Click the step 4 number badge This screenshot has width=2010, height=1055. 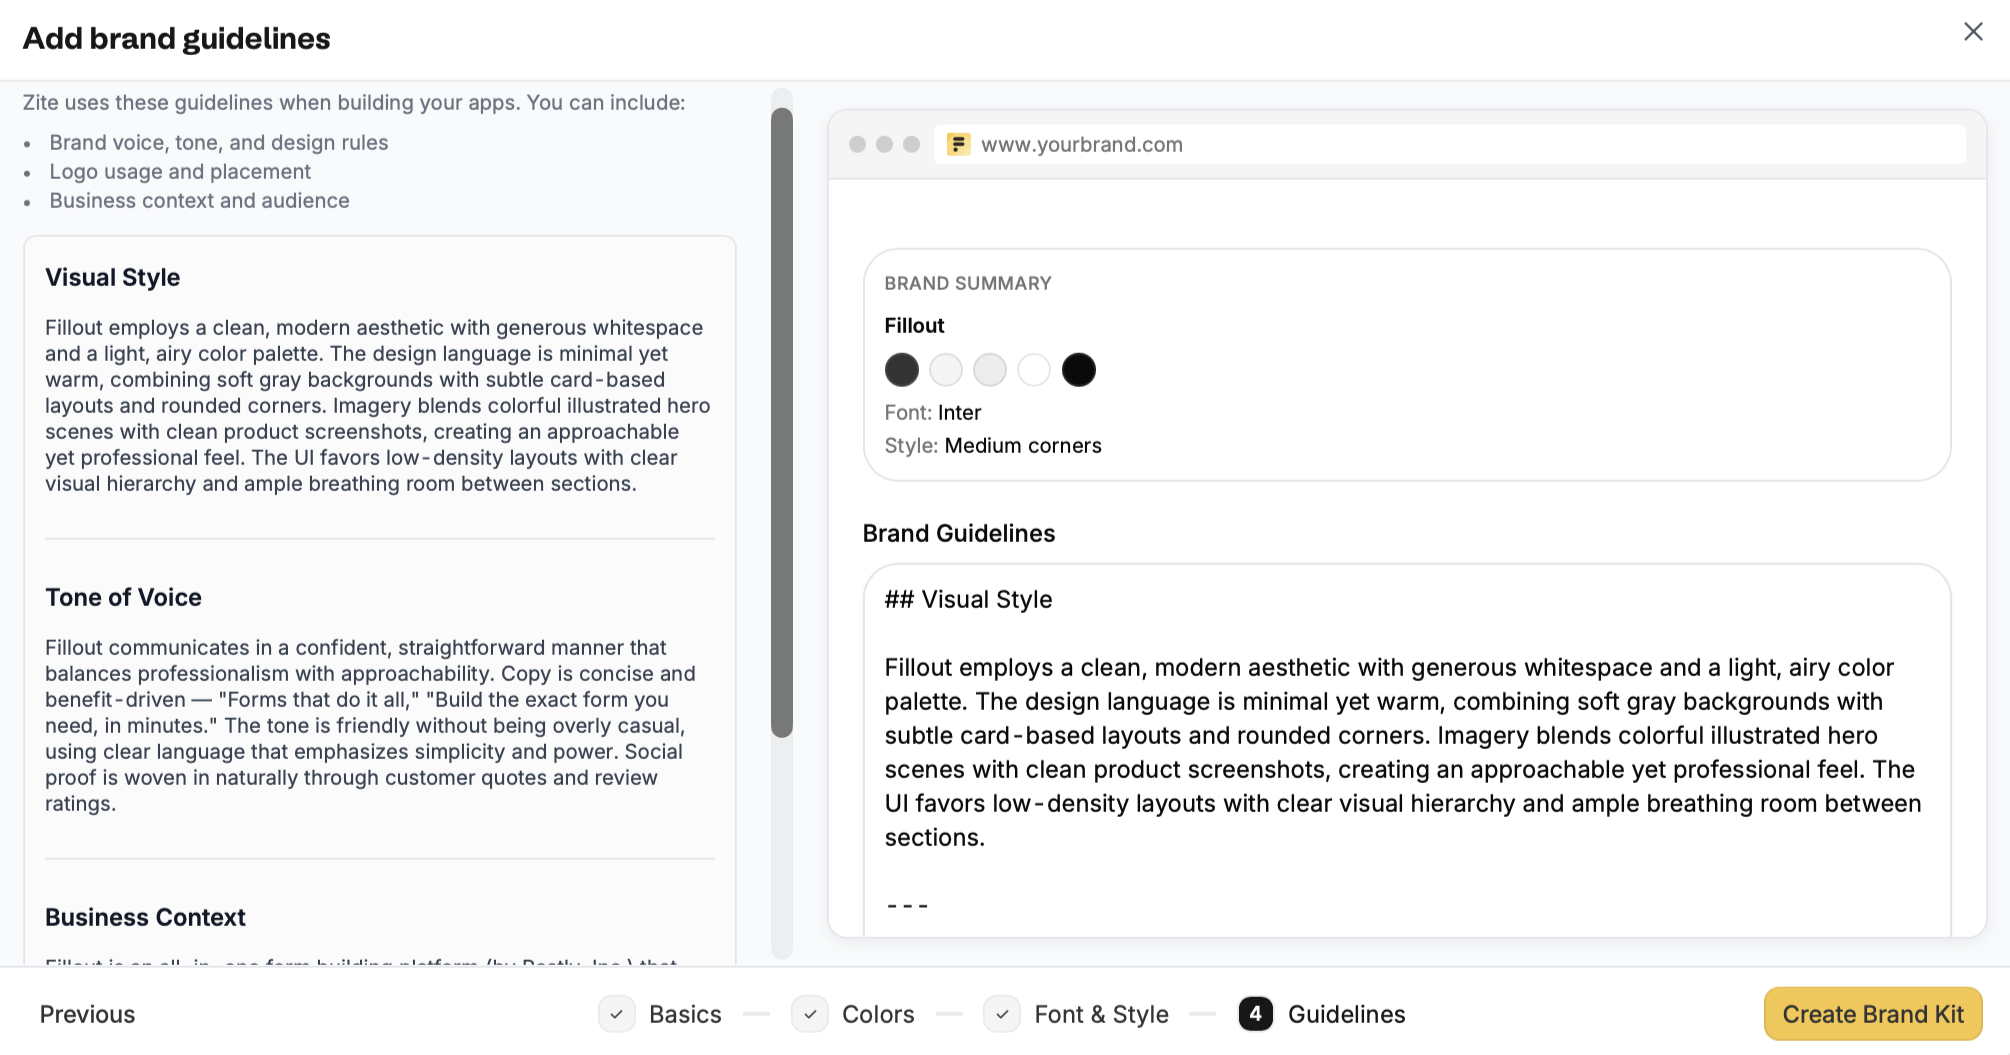tap(1256, 1014)
